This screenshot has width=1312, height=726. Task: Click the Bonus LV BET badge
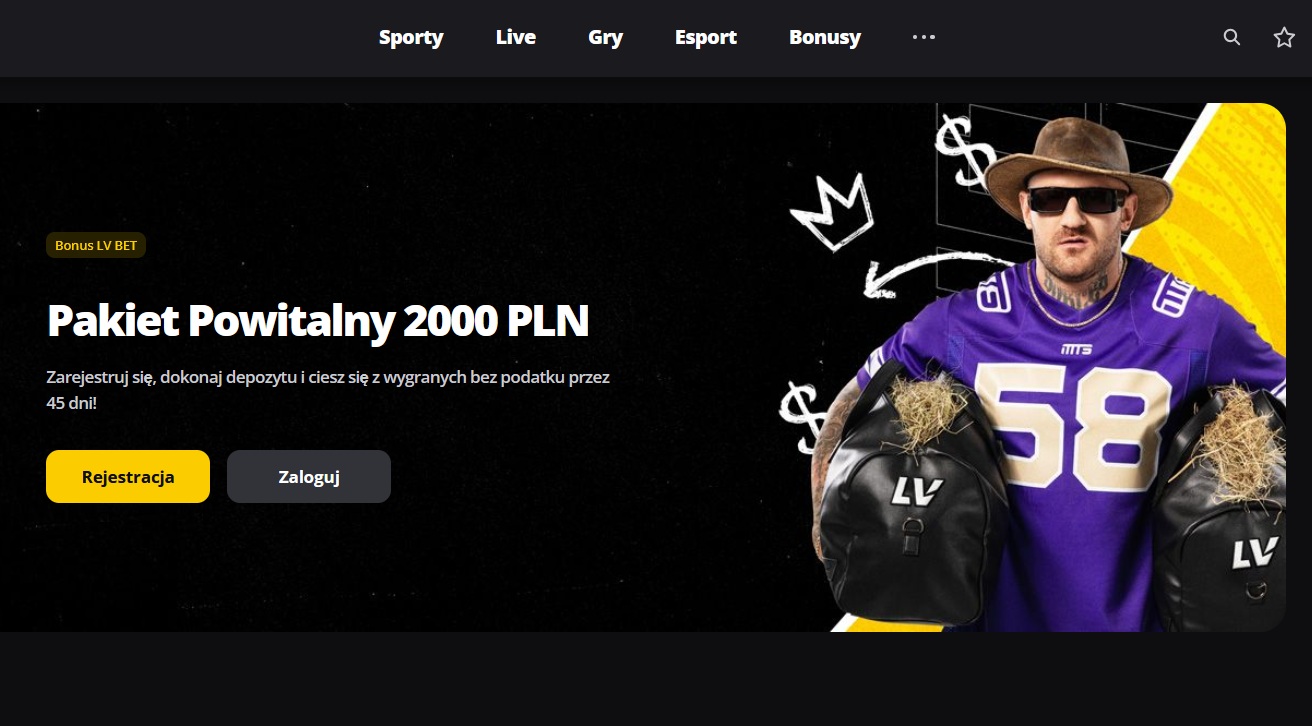[x=96, y=245]
